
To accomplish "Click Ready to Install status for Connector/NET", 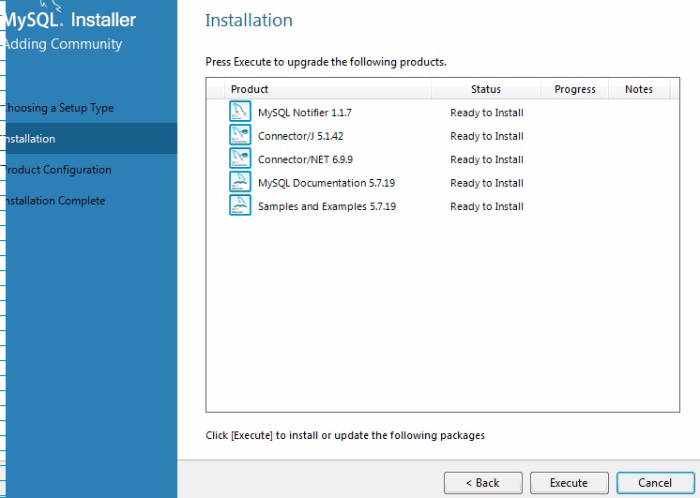I will 487,160.
